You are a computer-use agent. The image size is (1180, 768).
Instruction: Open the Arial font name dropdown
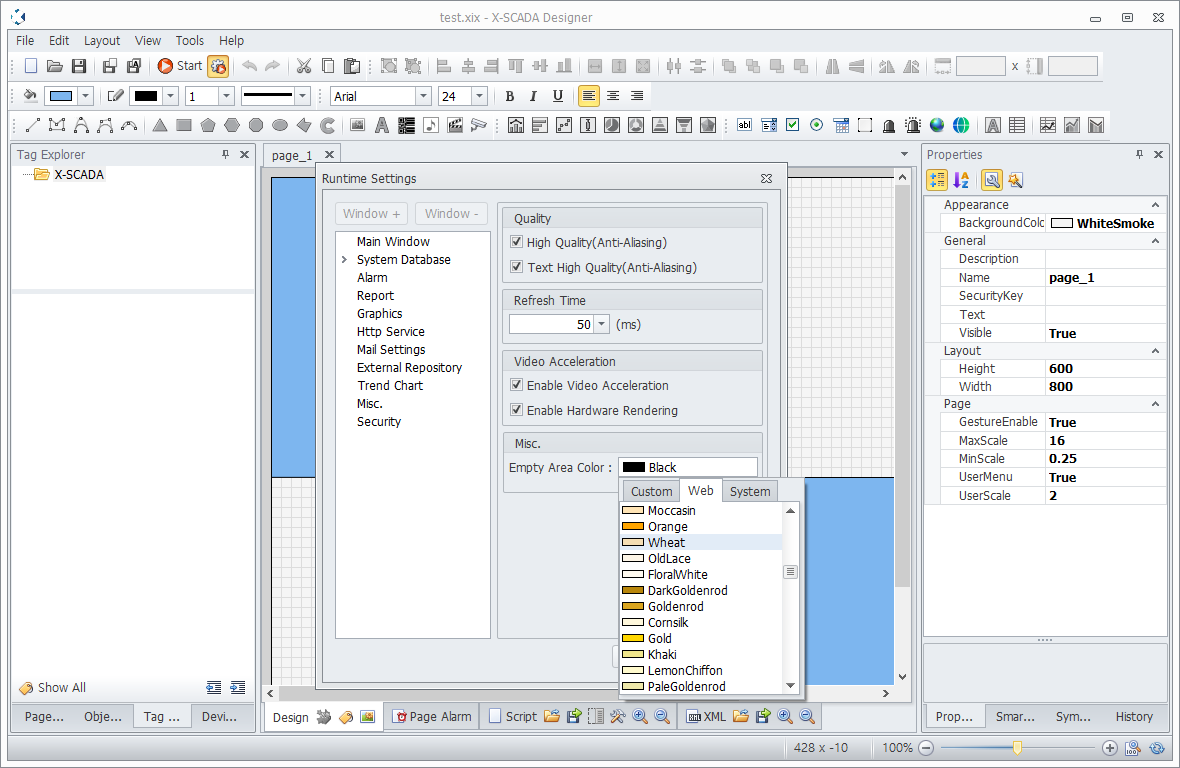point(423,96)
